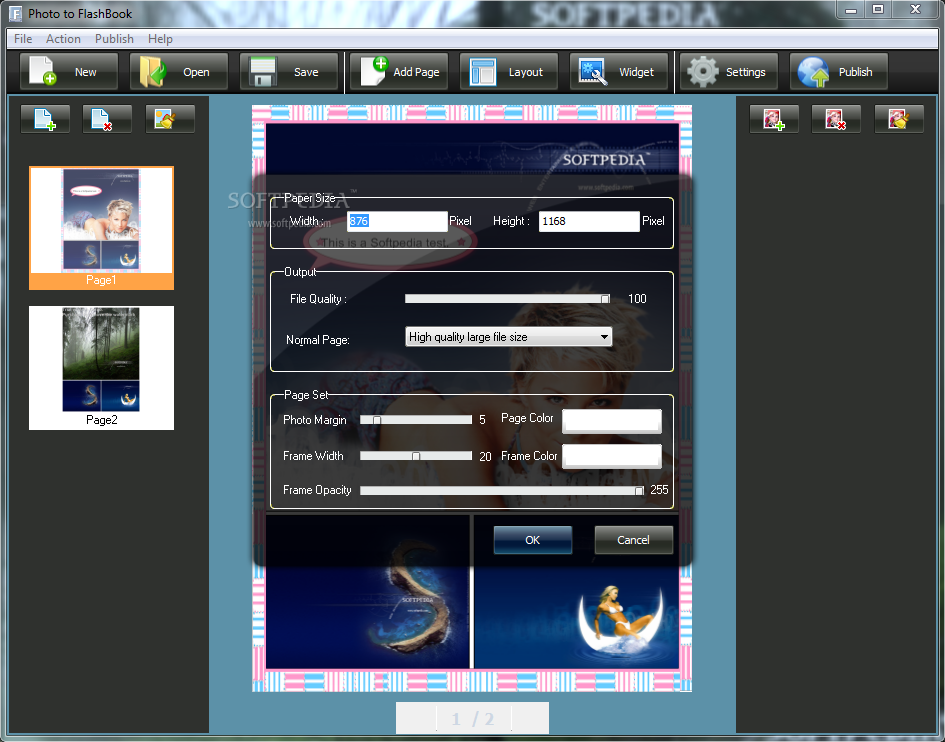Open the Action menu

[x=63, y=39]
